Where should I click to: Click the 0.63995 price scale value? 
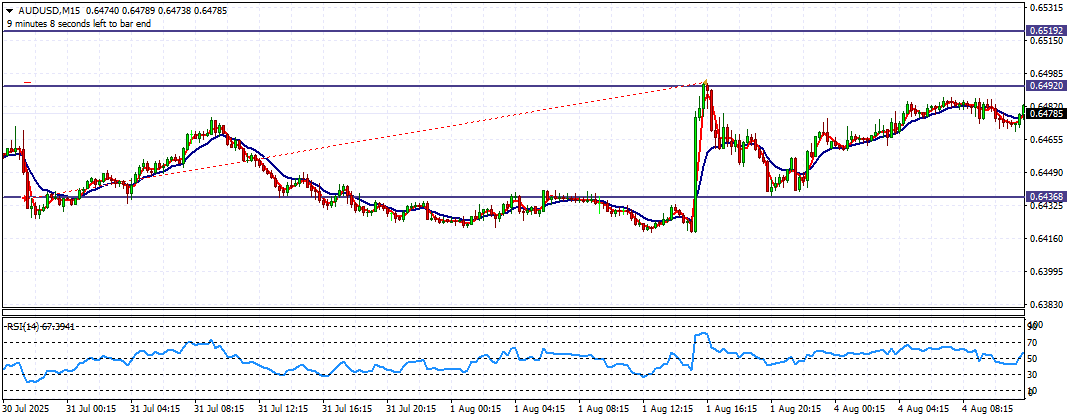click(1047, 272)
